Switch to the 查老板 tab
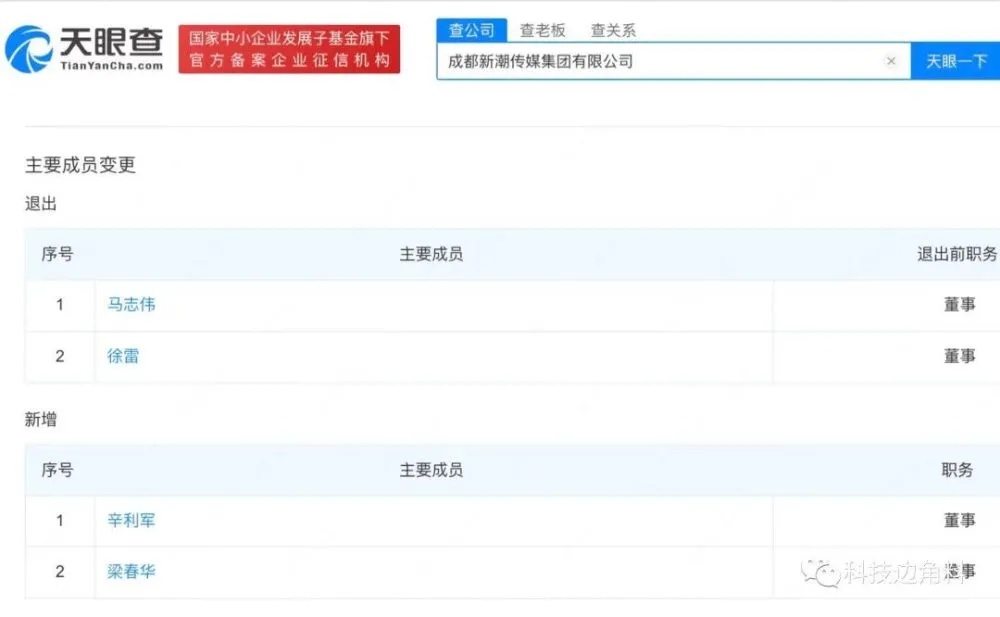The width and height of the screenshot is (1000, 617). pyautogui.click(x=542, y=30)
